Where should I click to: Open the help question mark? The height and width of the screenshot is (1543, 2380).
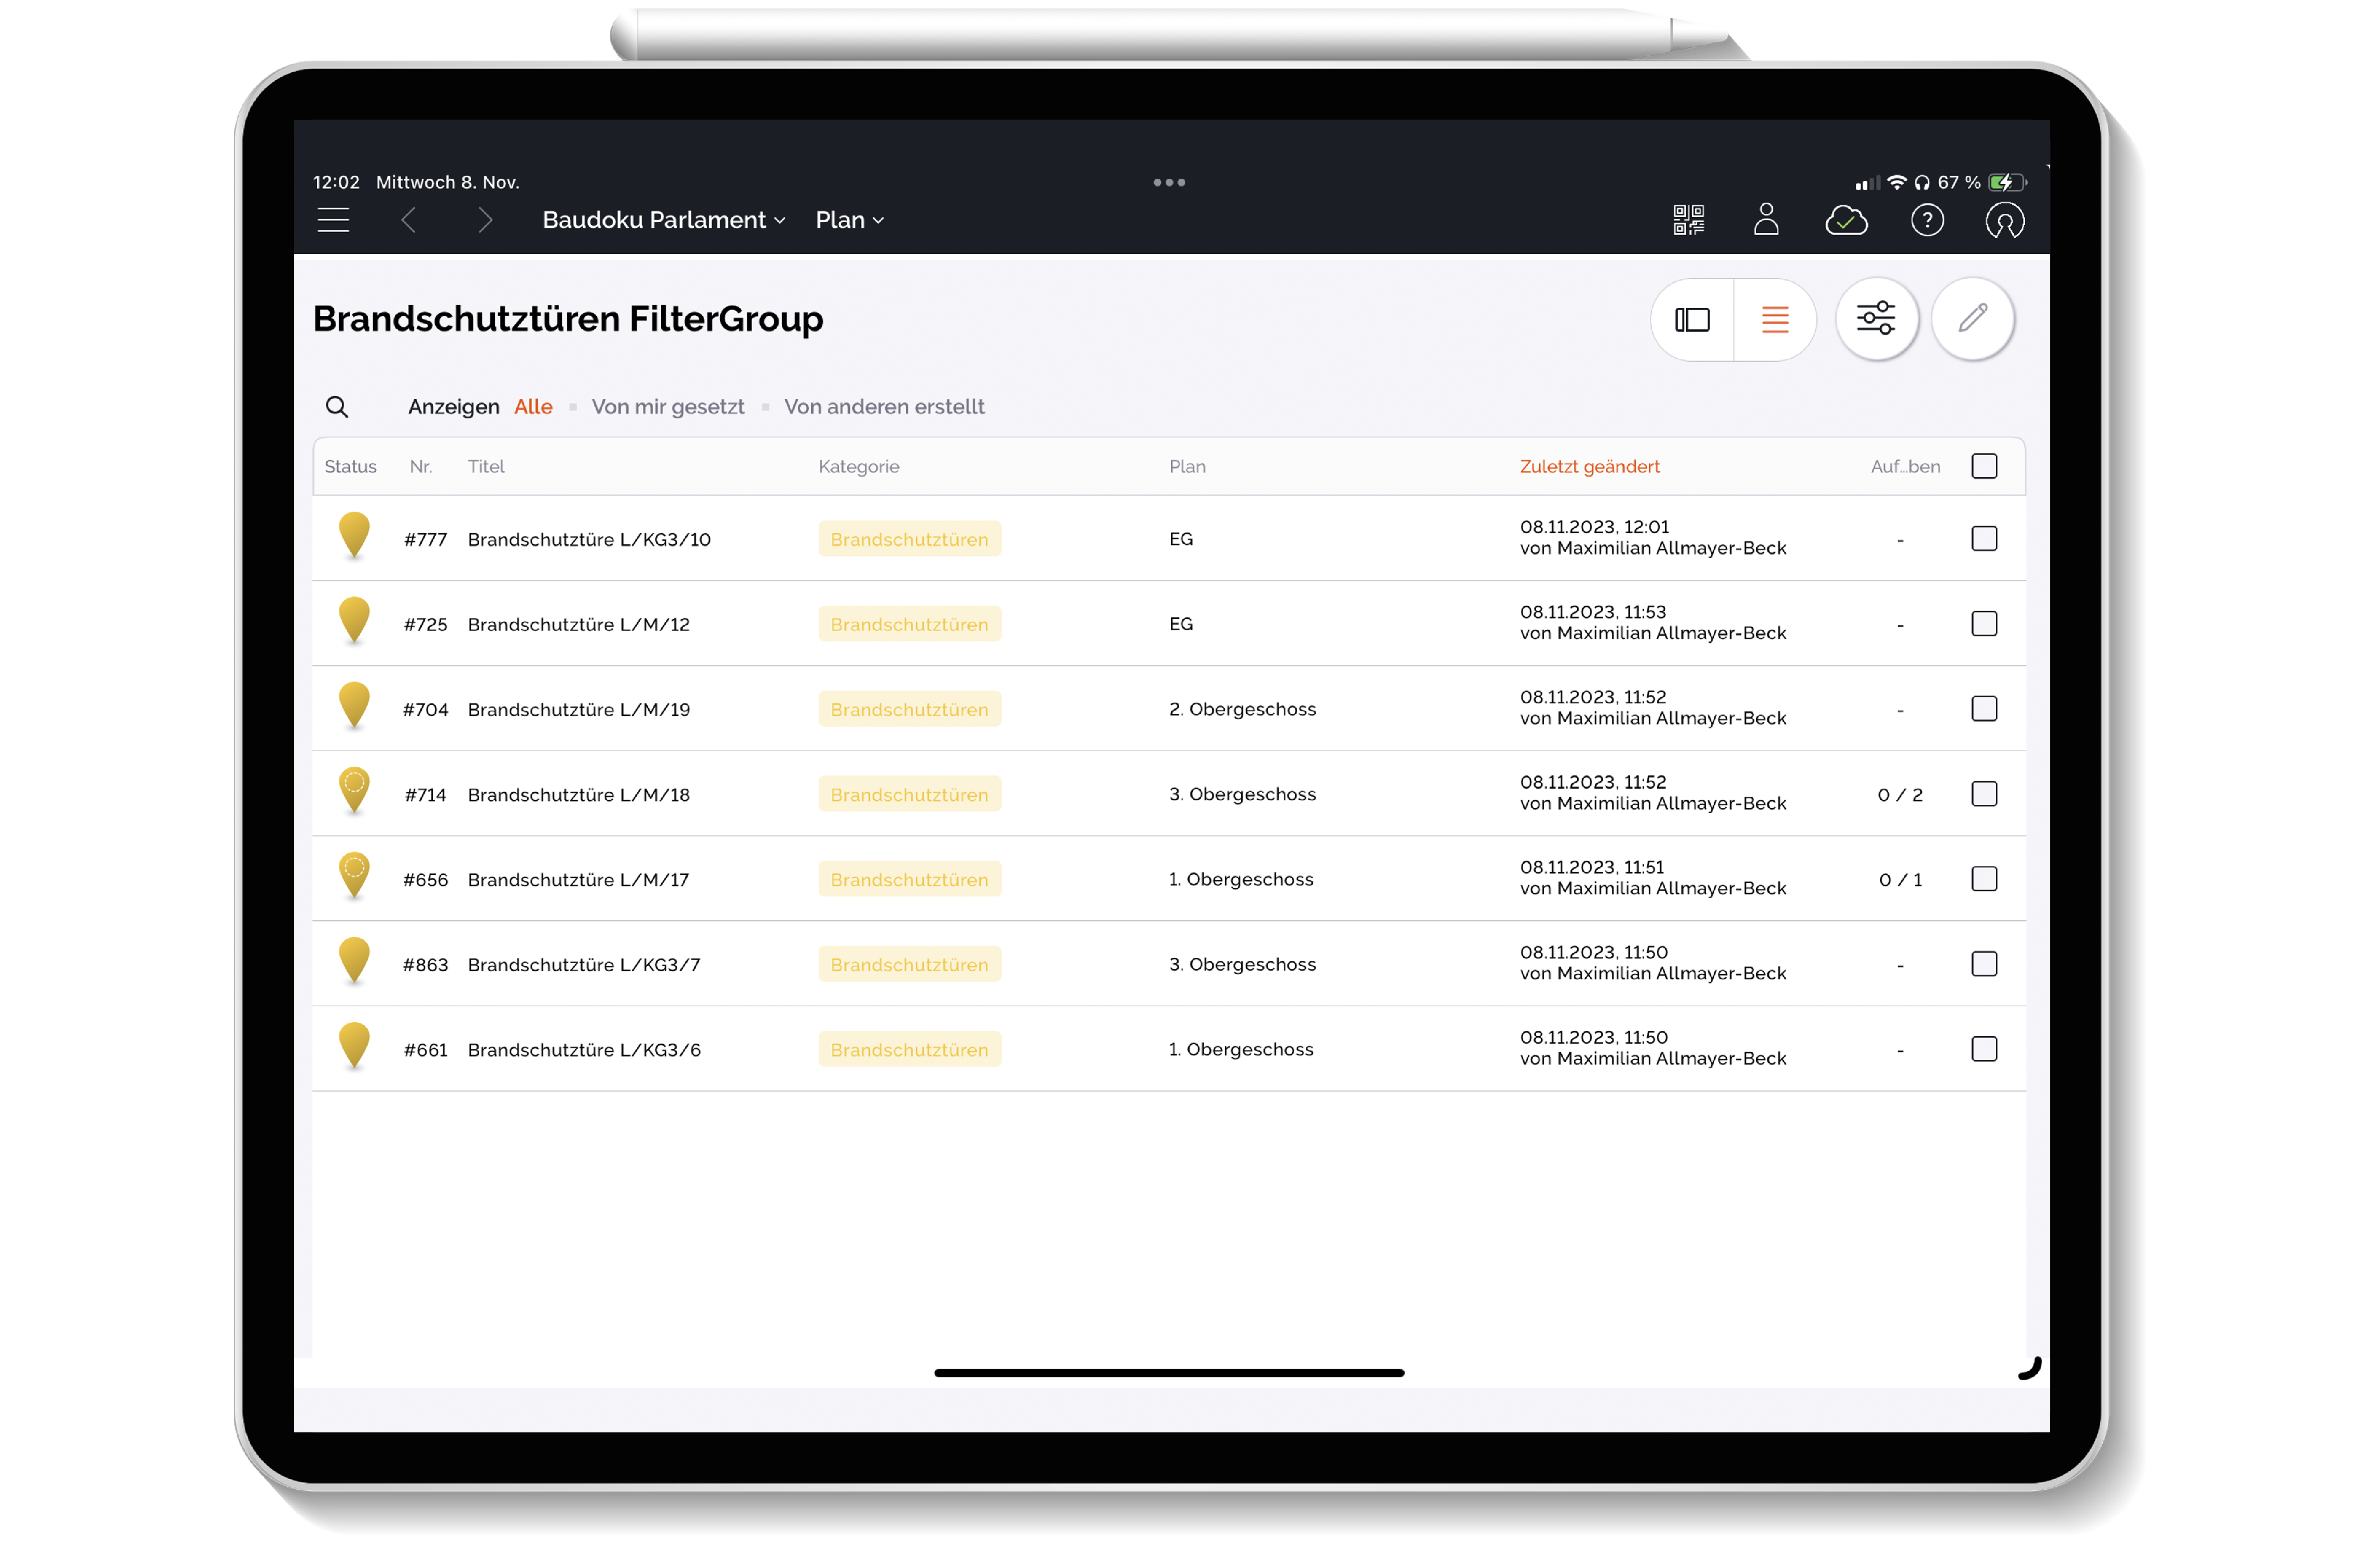(x=1927, y=220)
